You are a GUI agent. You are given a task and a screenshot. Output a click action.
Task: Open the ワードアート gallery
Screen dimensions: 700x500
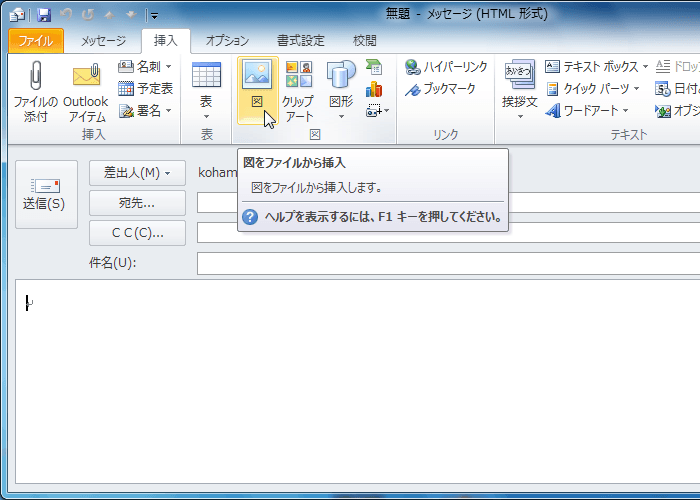pos(587,110)
